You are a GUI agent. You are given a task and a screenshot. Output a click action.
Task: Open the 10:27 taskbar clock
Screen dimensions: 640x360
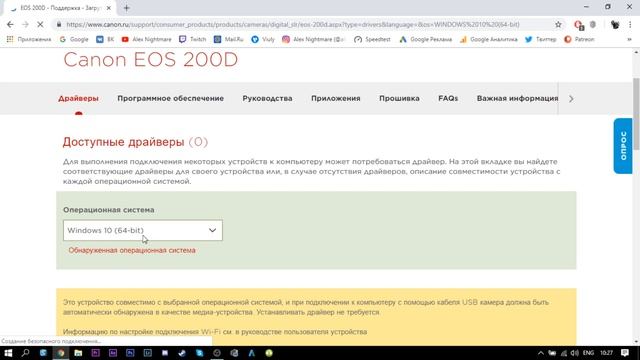pos(607,353)
